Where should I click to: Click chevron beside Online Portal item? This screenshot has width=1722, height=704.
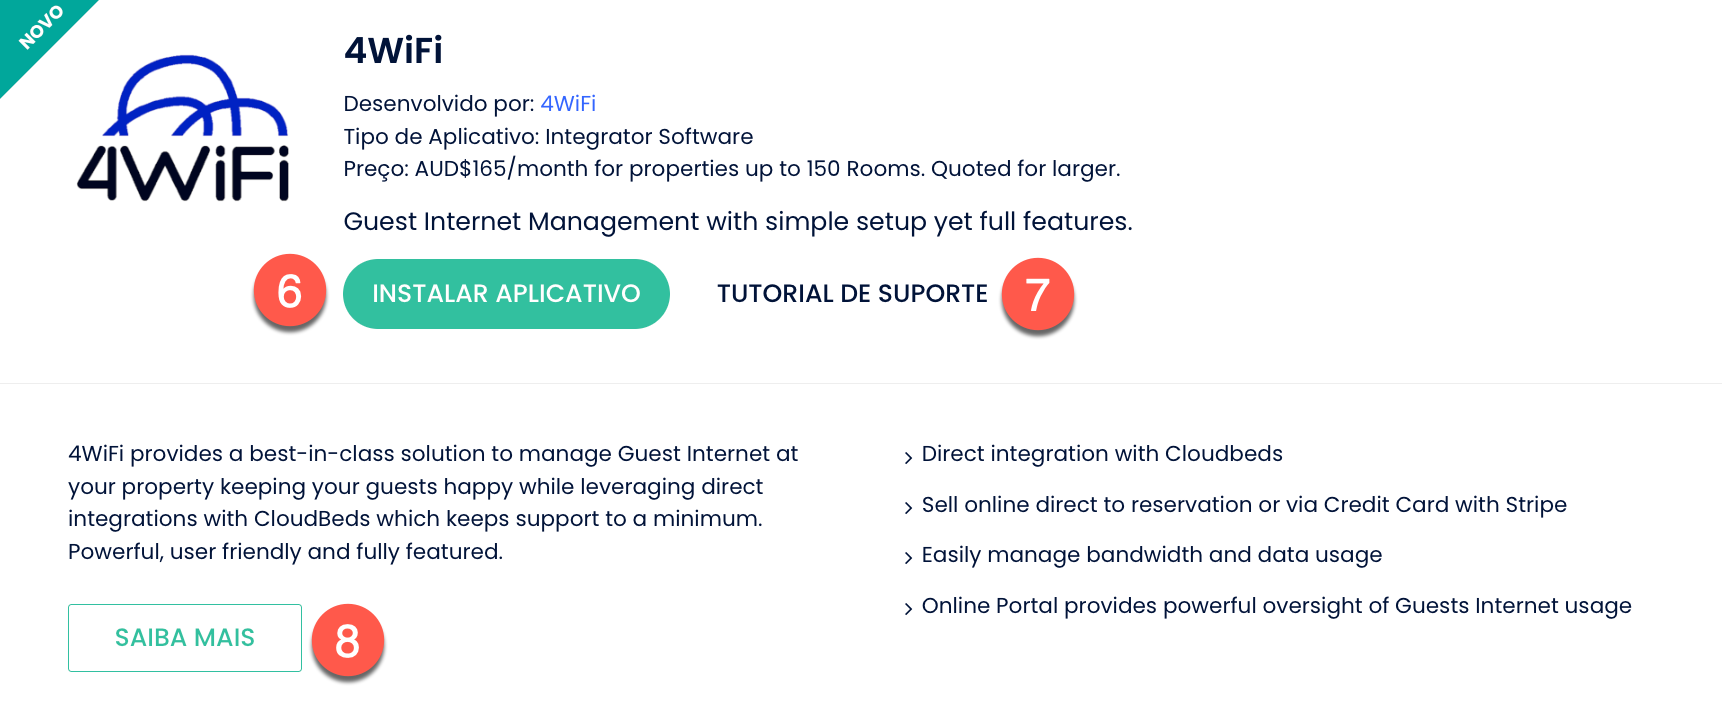click(x=908, y=609)
